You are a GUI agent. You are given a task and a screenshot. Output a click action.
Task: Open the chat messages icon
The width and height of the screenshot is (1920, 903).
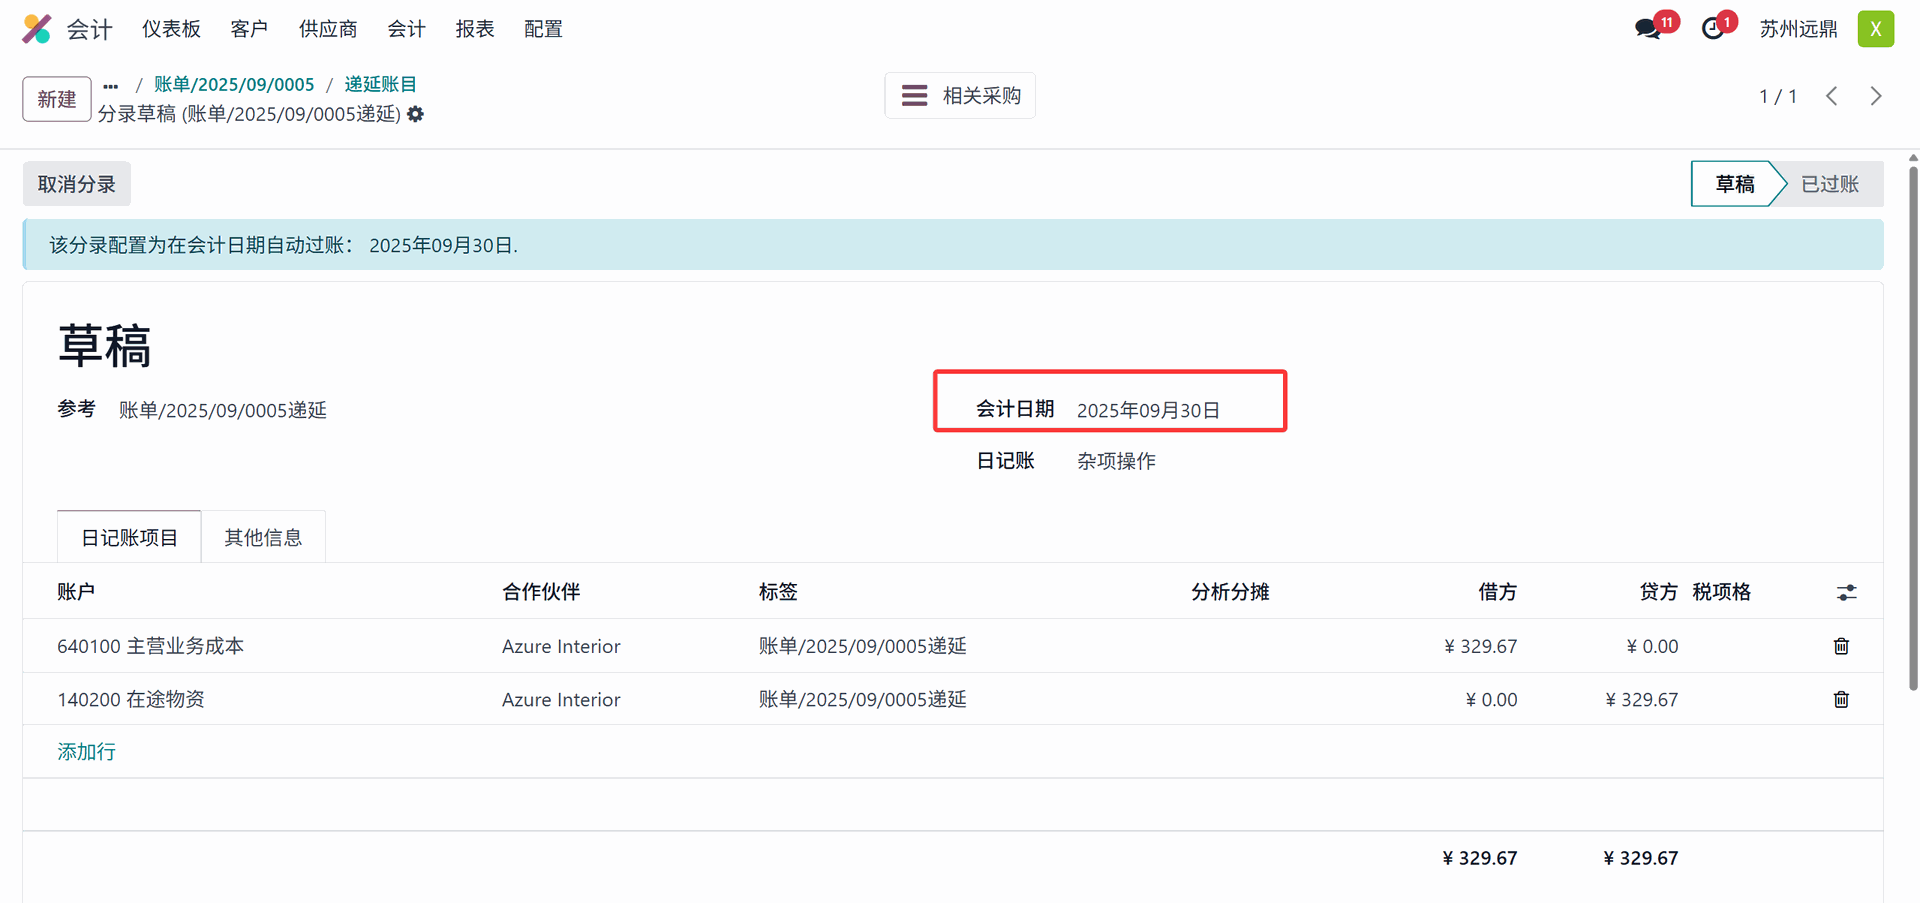(1648, 29)
